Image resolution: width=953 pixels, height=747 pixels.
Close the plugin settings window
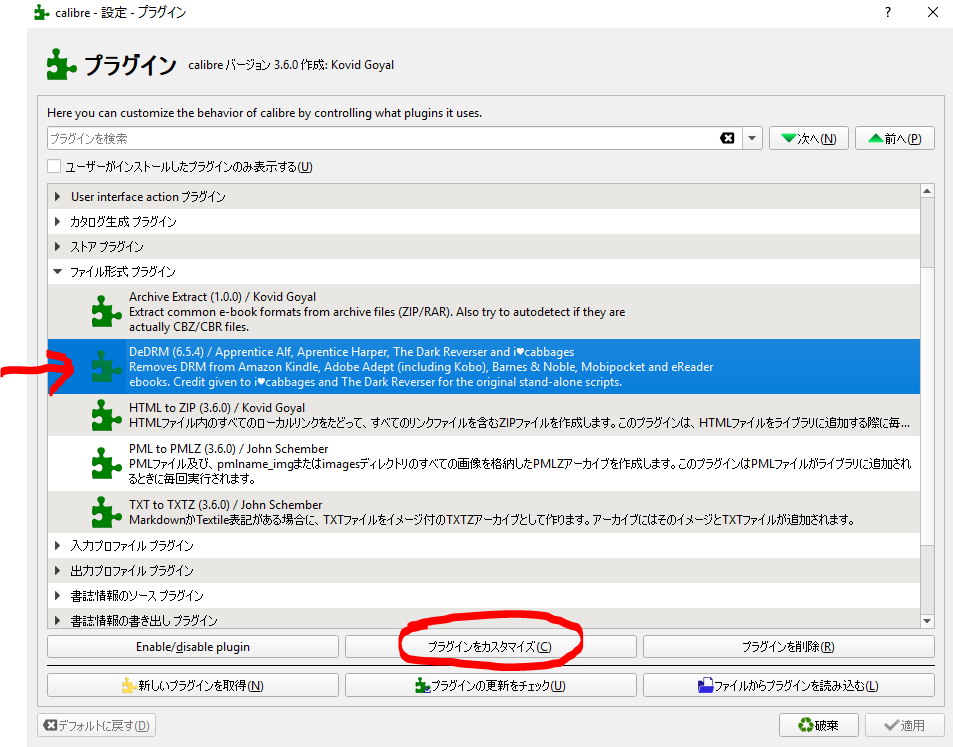coord(932,12)
